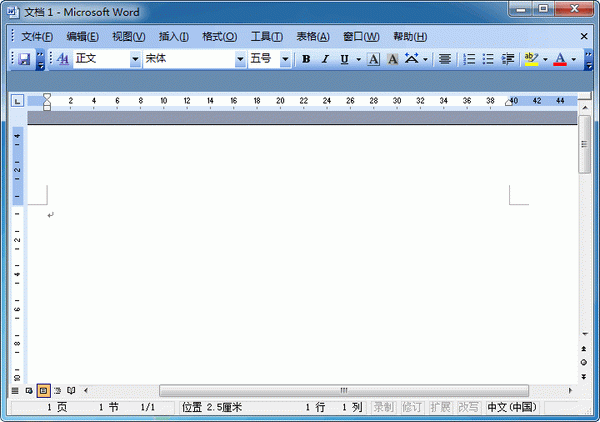Viewport: 600px width, 422px height.
Task: Click Previous Page double-arrow button
Action: (584, 349)
